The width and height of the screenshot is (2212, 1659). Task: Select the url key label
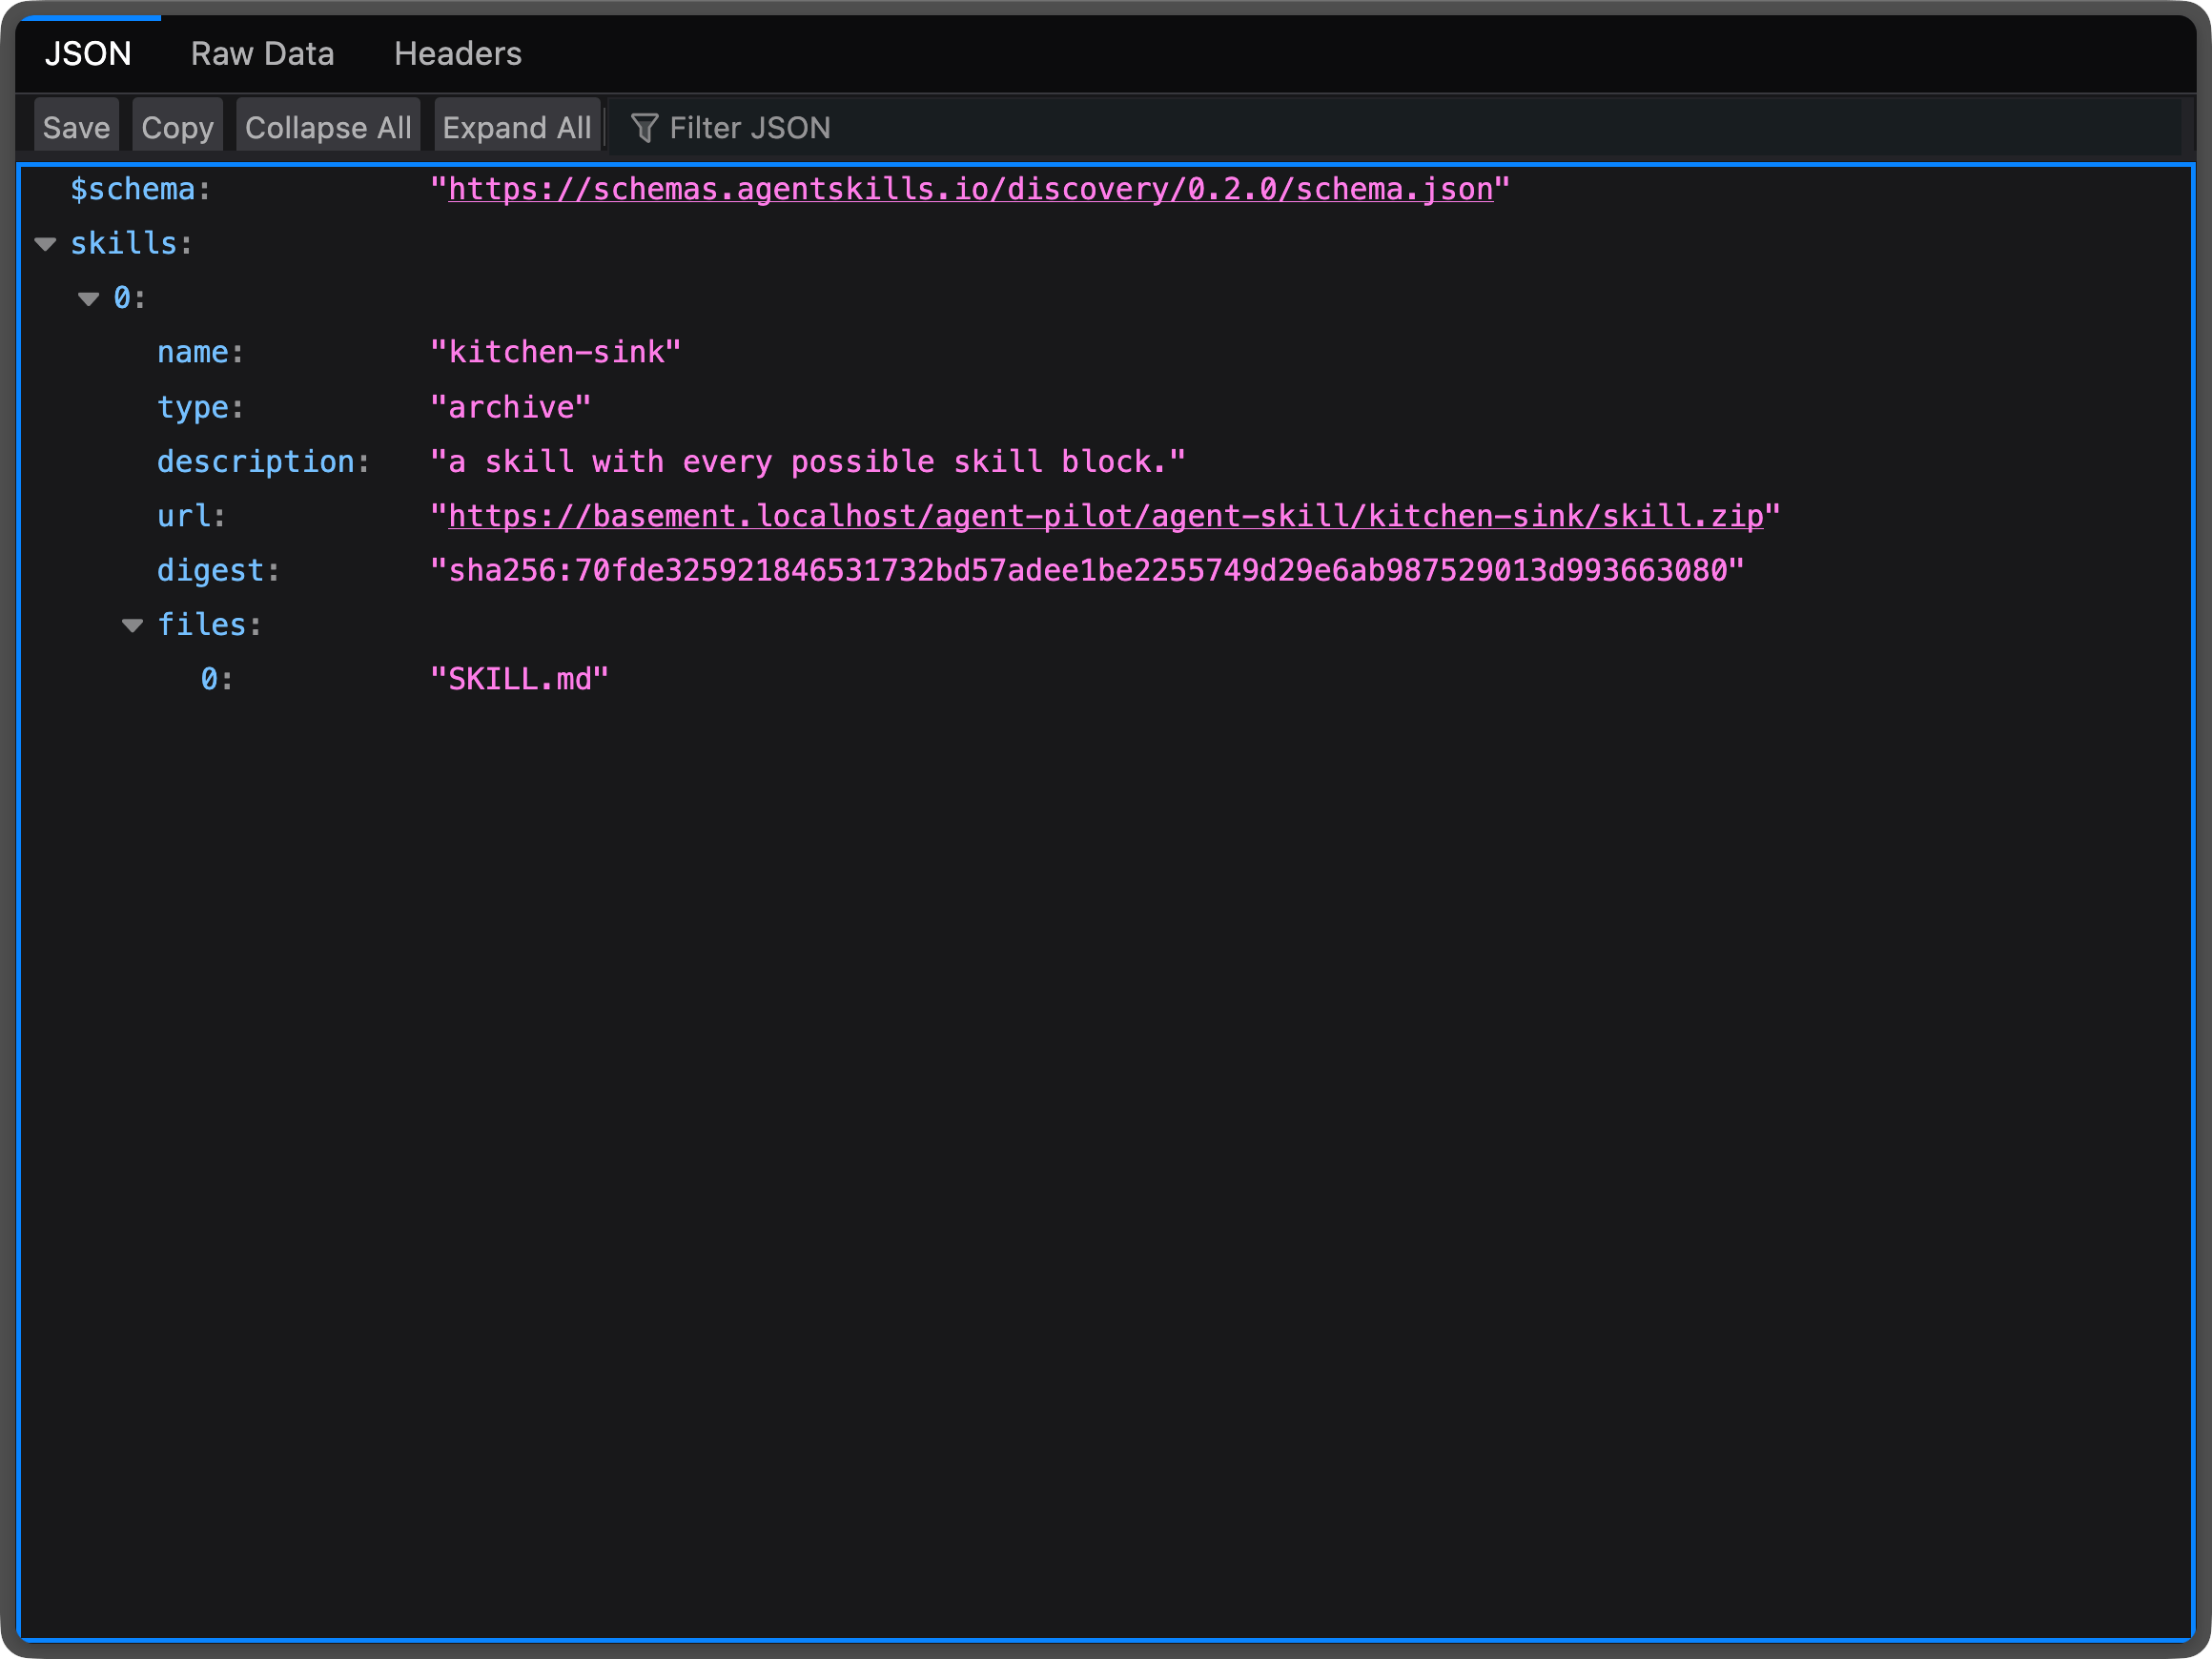[x=184, y=516]
